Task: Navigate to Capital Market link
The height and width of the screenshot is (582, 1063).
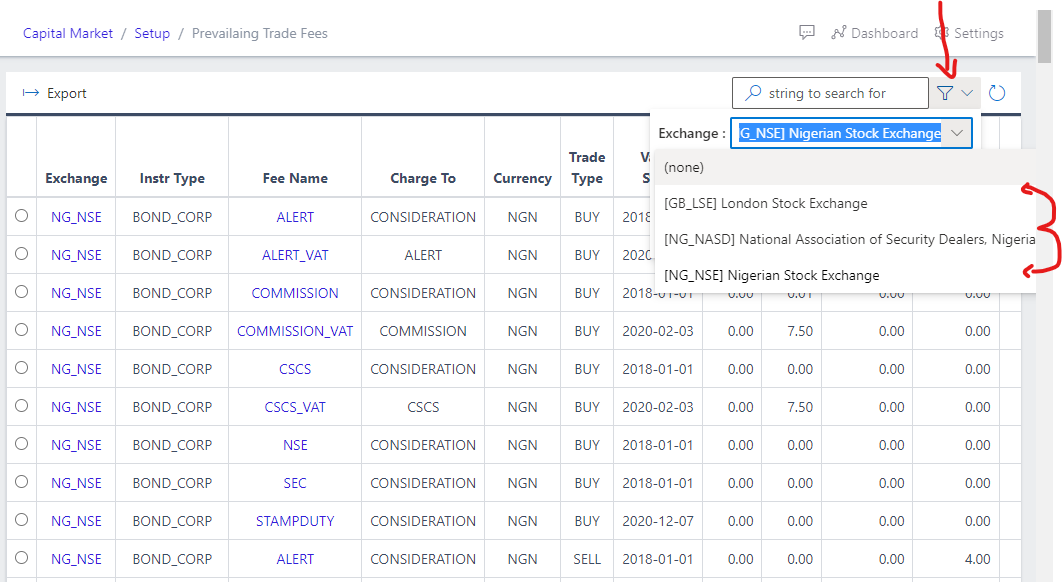Action: [67, 32]
